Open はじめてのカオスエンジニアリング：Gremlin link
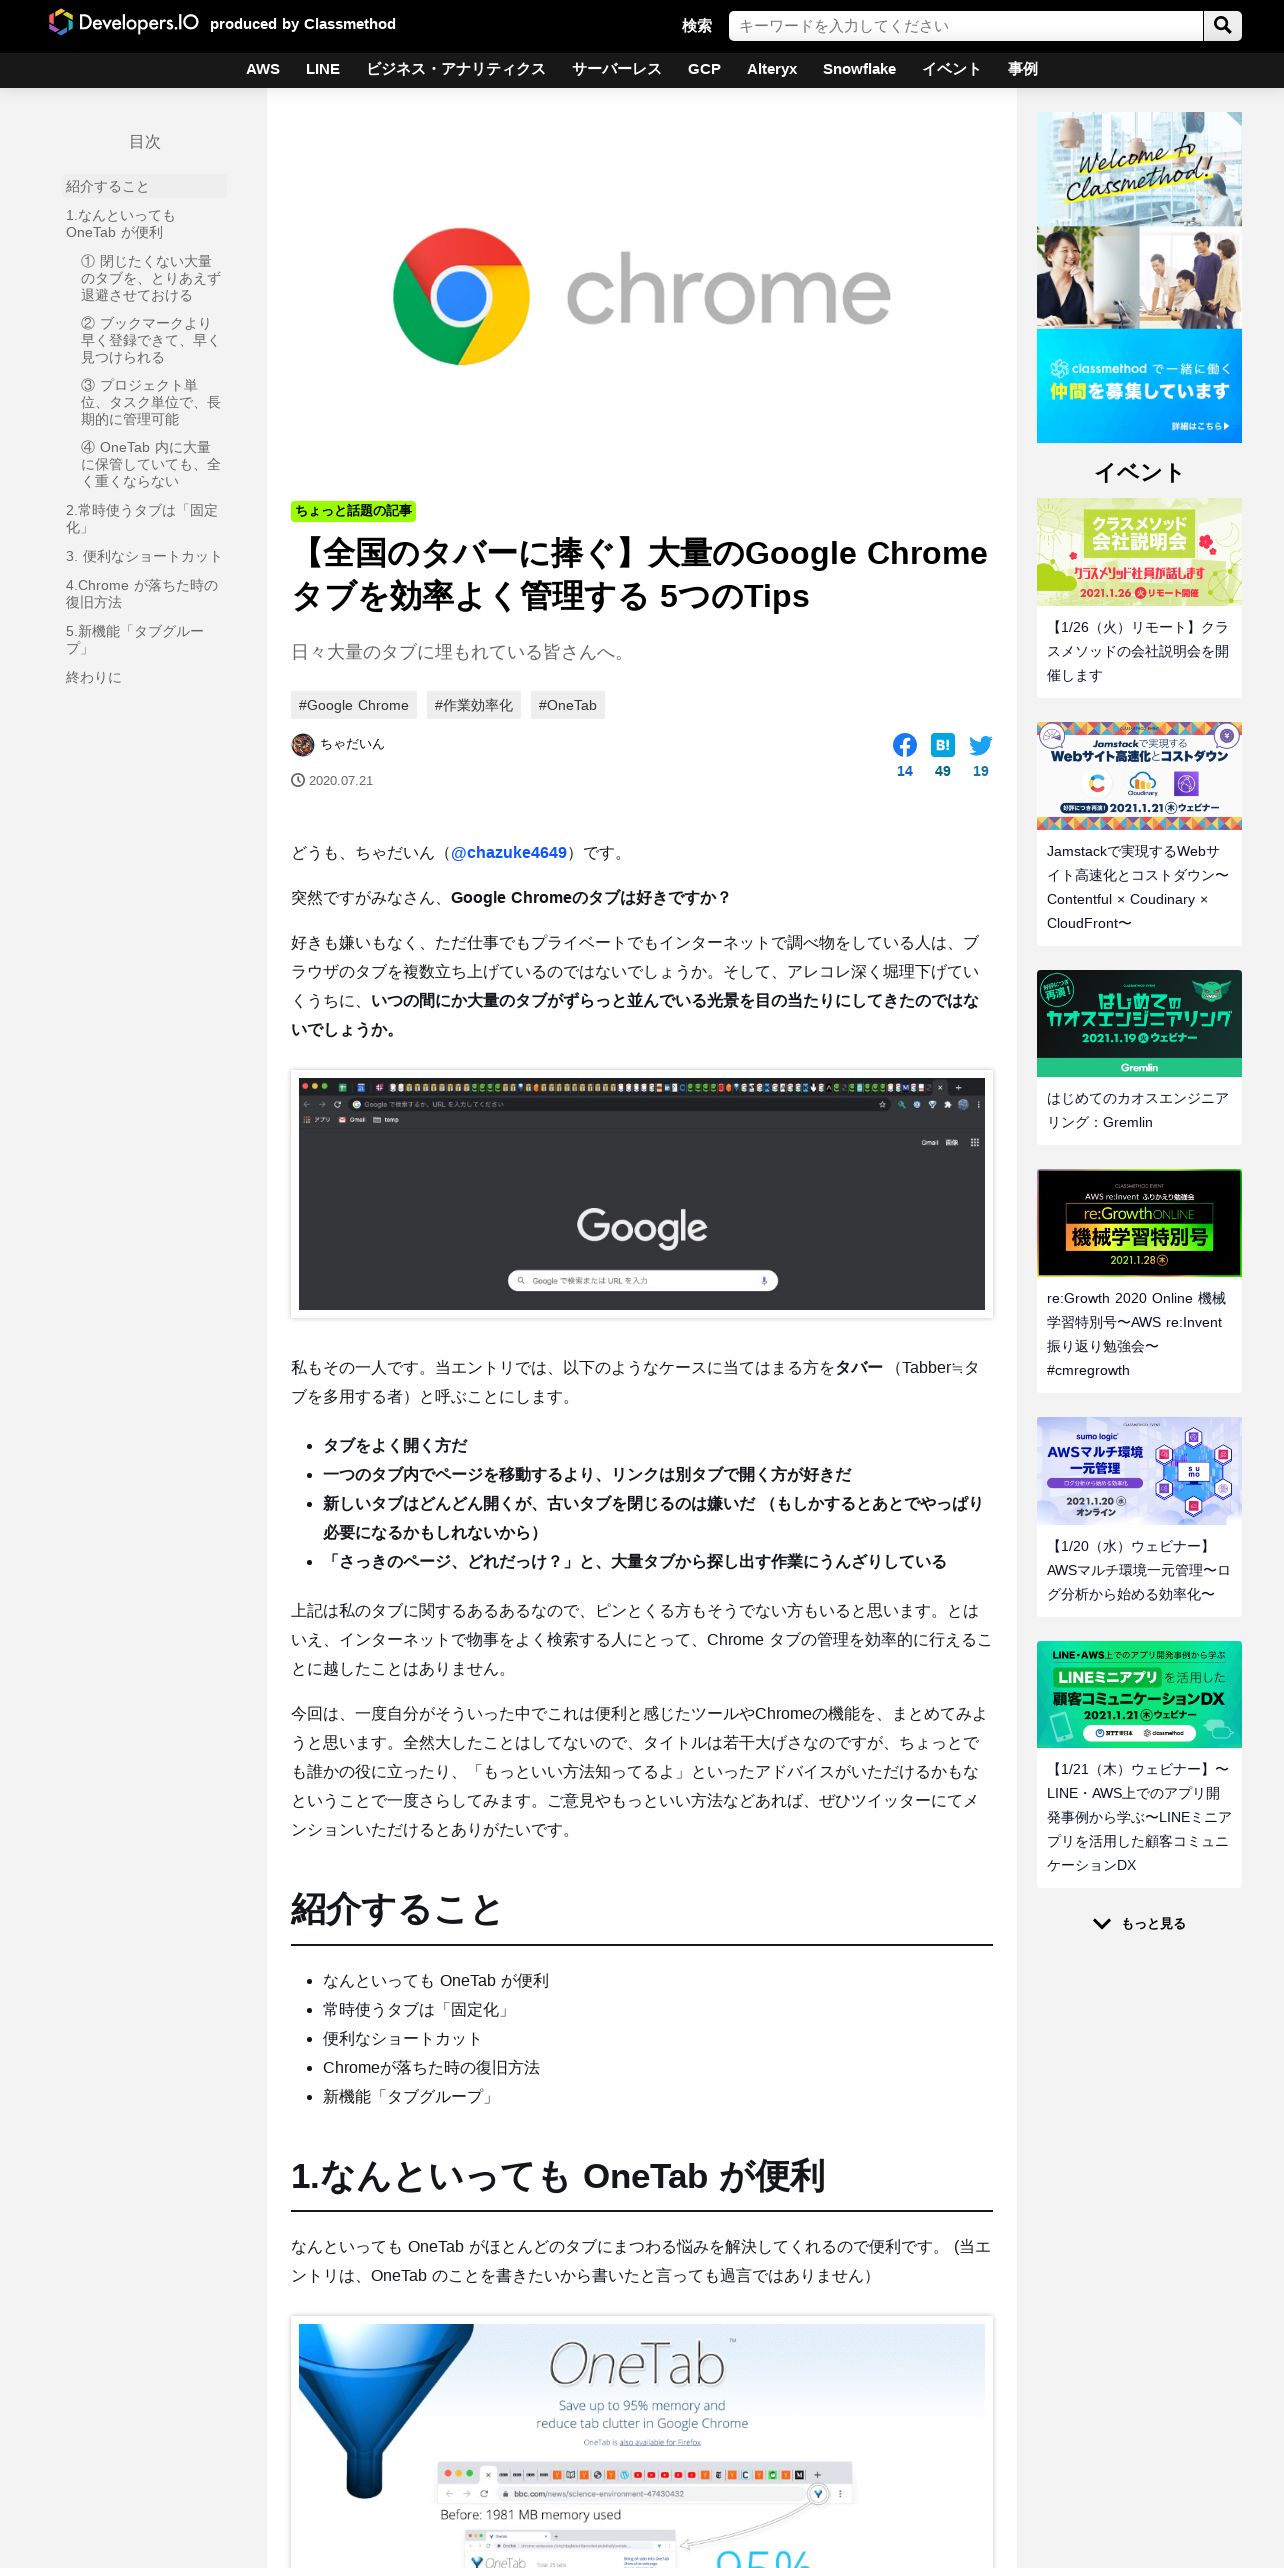 click(x=1138, y=1110)
